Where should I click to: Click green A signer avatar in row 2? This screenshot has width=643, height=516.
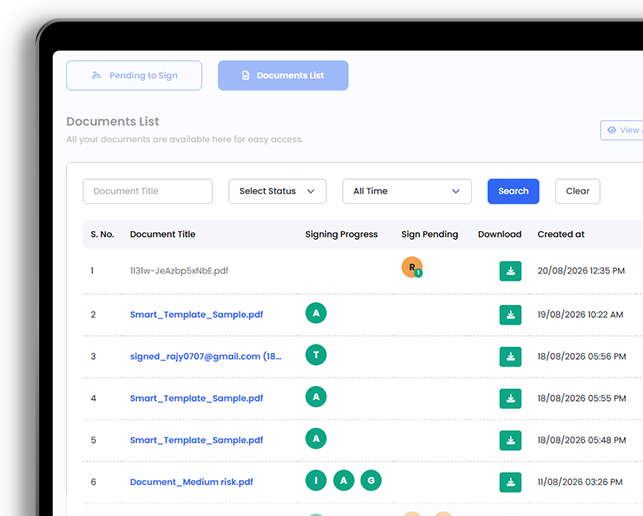[x=316, y=313]
